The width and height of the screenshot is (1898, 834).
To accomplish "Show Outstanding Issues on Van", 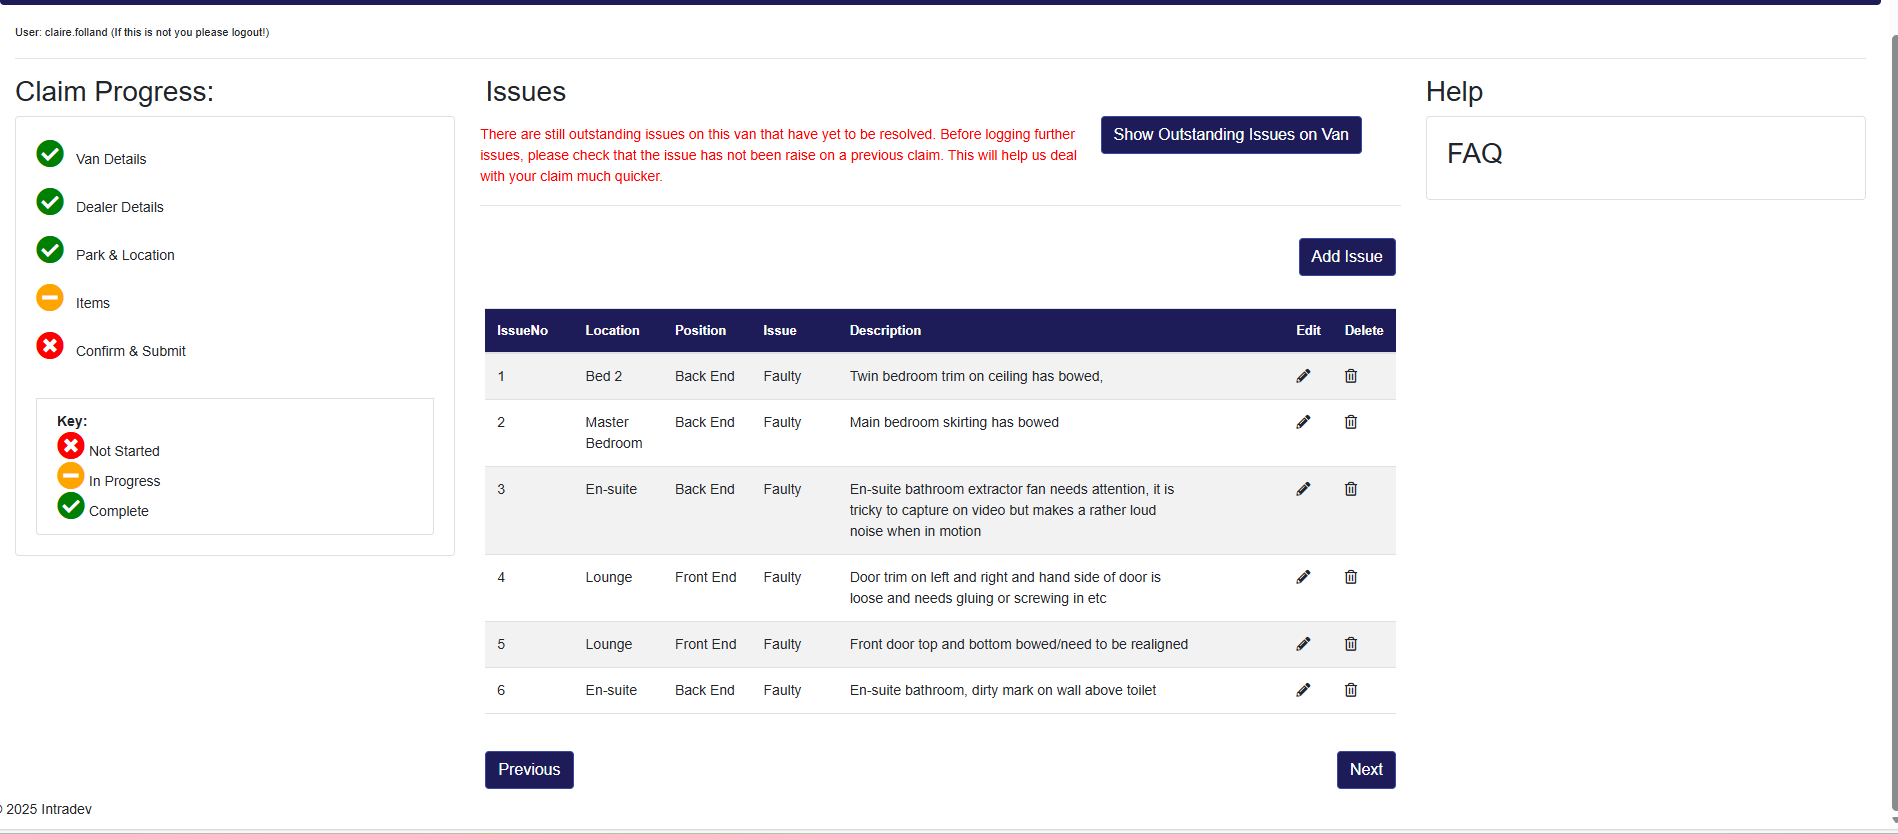I will click(1230, 135).
